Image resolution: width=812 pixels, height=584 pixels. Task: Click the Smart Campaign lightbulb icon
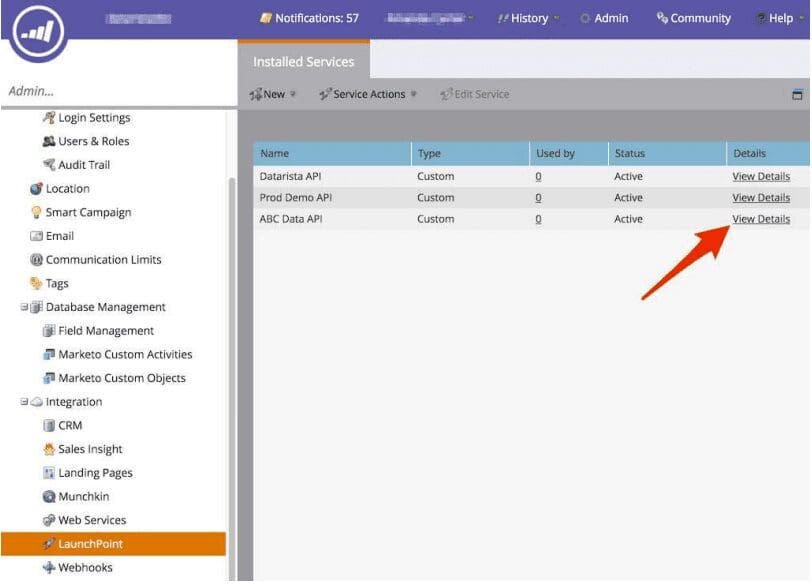(x=36, y=212)
